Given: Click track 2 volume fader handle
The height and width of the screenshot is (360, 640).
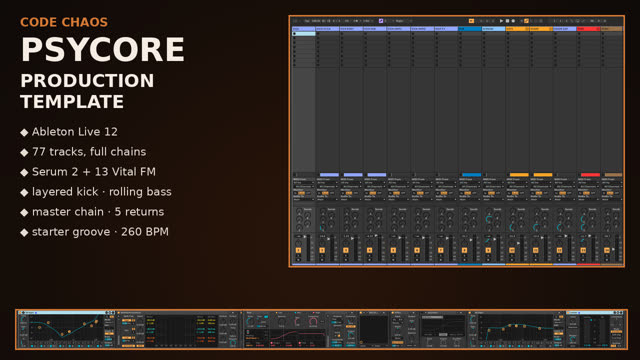Looking at the screenshot, I should point(329,239).
